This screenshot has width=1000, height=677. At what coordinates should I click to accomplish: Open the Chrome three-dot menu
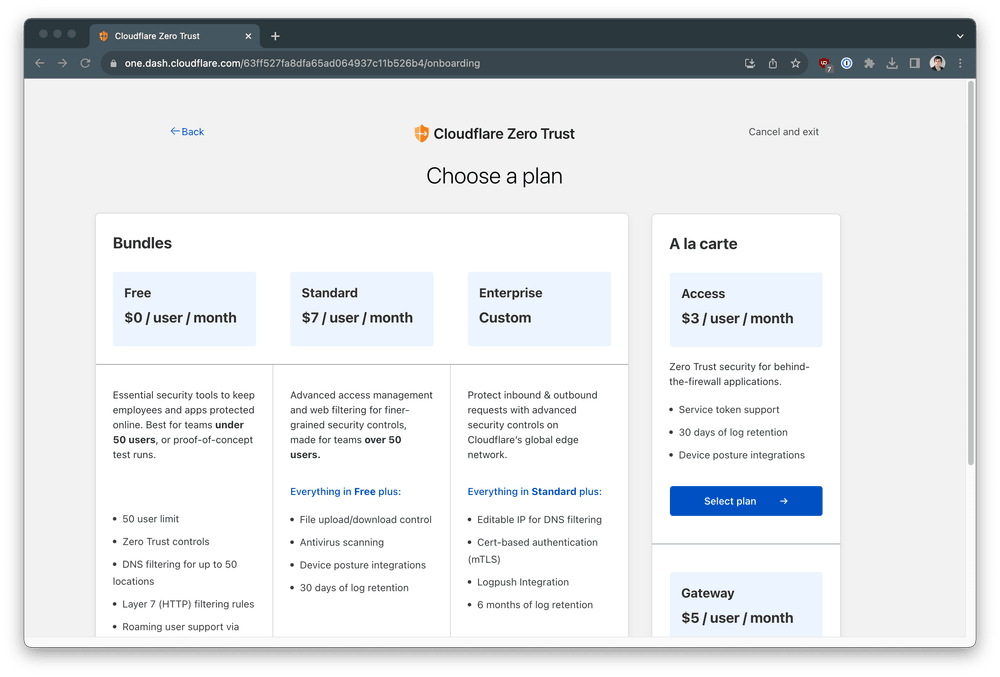tap(959, 62)
